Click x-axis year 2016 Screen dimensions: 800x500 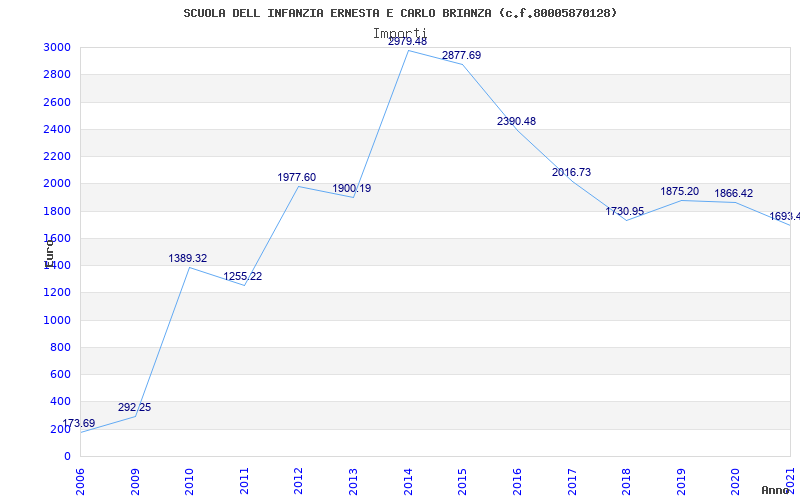pyautogui.click(x=517, y=482)
